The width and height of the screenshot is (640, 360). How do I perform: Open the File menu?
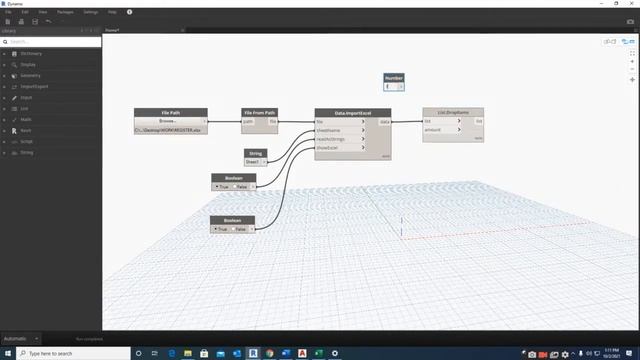point(8,12)
